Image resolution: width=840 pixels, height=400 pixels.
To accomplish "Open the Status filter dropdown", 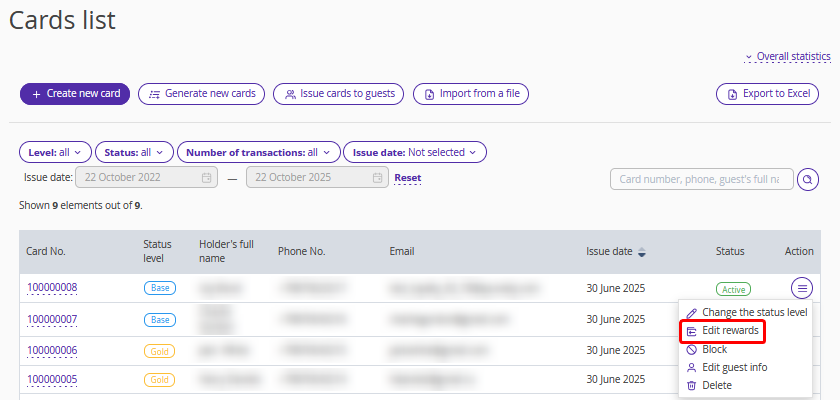I will click(135, 152).
